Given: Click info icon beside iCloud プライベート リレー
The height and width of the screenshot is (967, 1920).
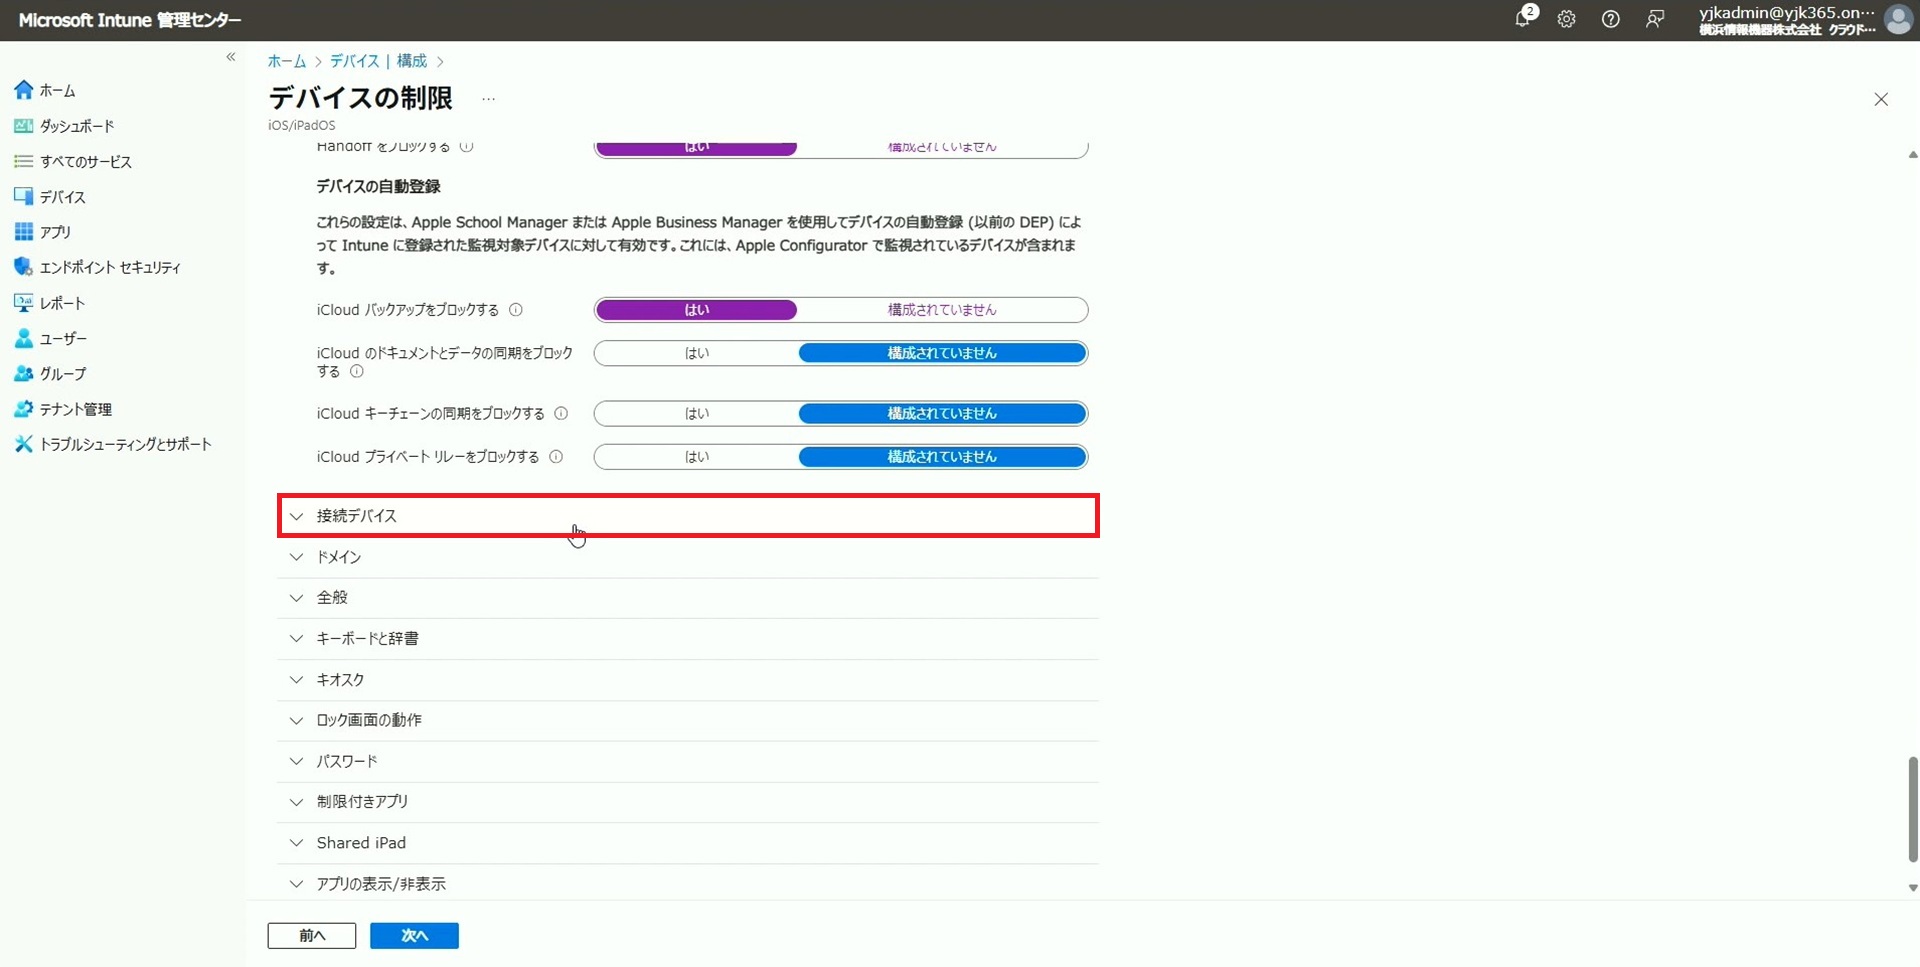Looking at the screenshot, I should click(556, 457).
